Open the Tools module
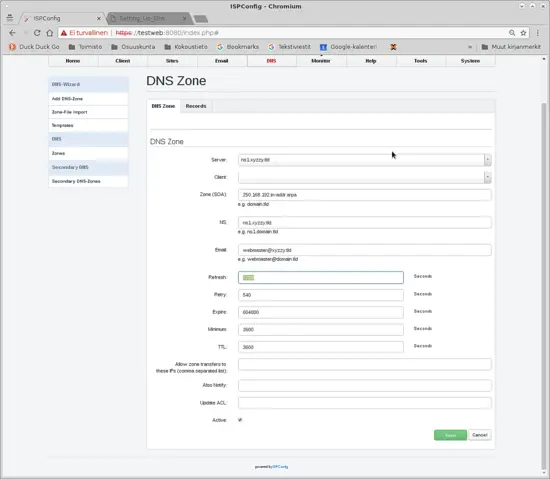 point(421,61)
